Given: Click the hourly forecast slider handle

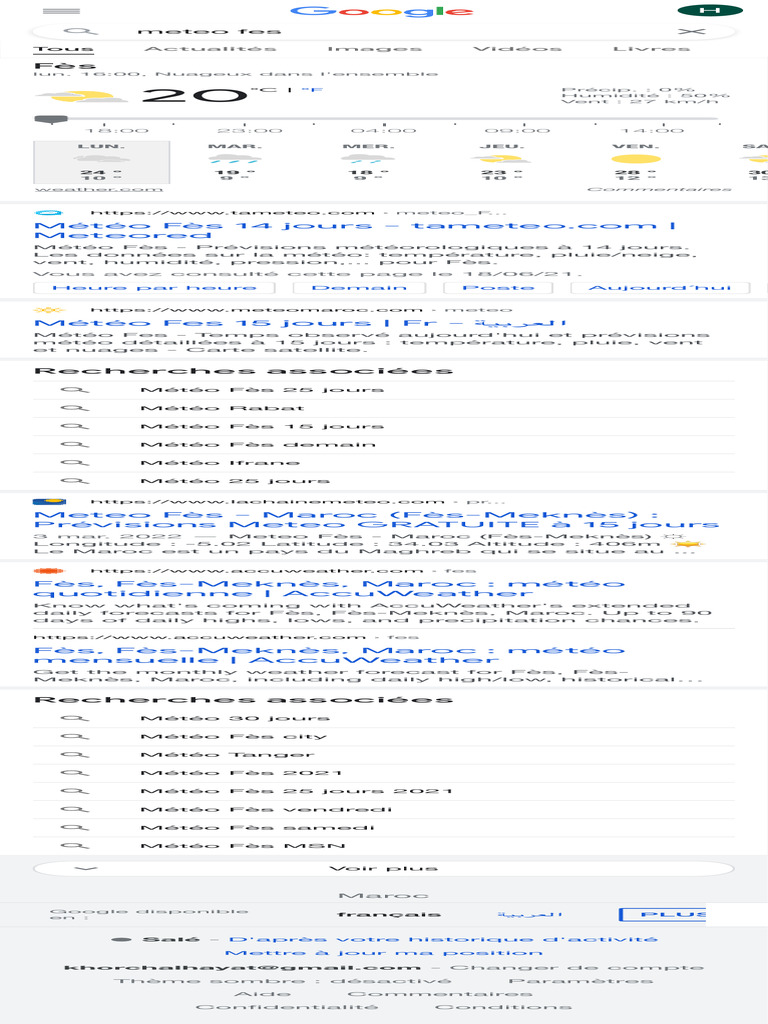Looking at the screenshot, I should (50, 120).
